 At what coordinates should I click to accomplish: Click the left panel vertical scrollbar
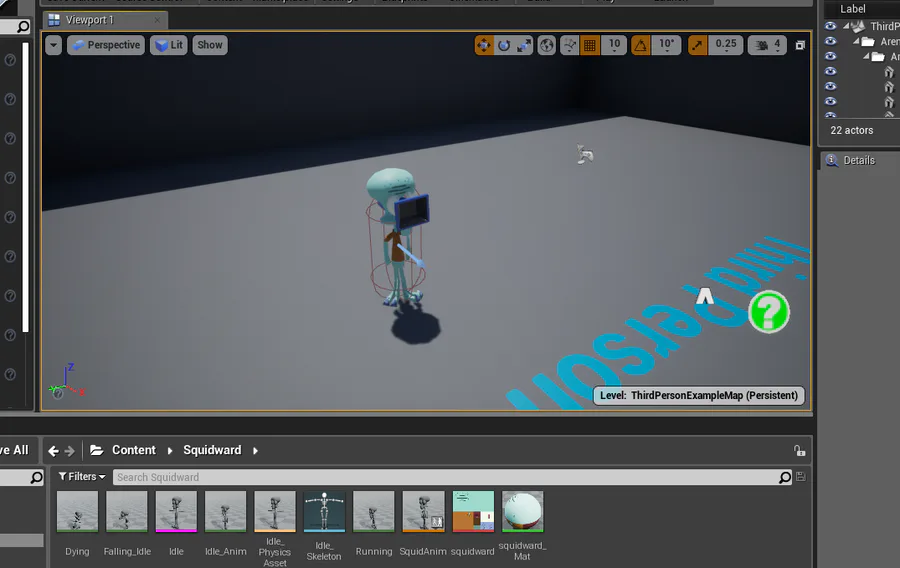(25, 187)
